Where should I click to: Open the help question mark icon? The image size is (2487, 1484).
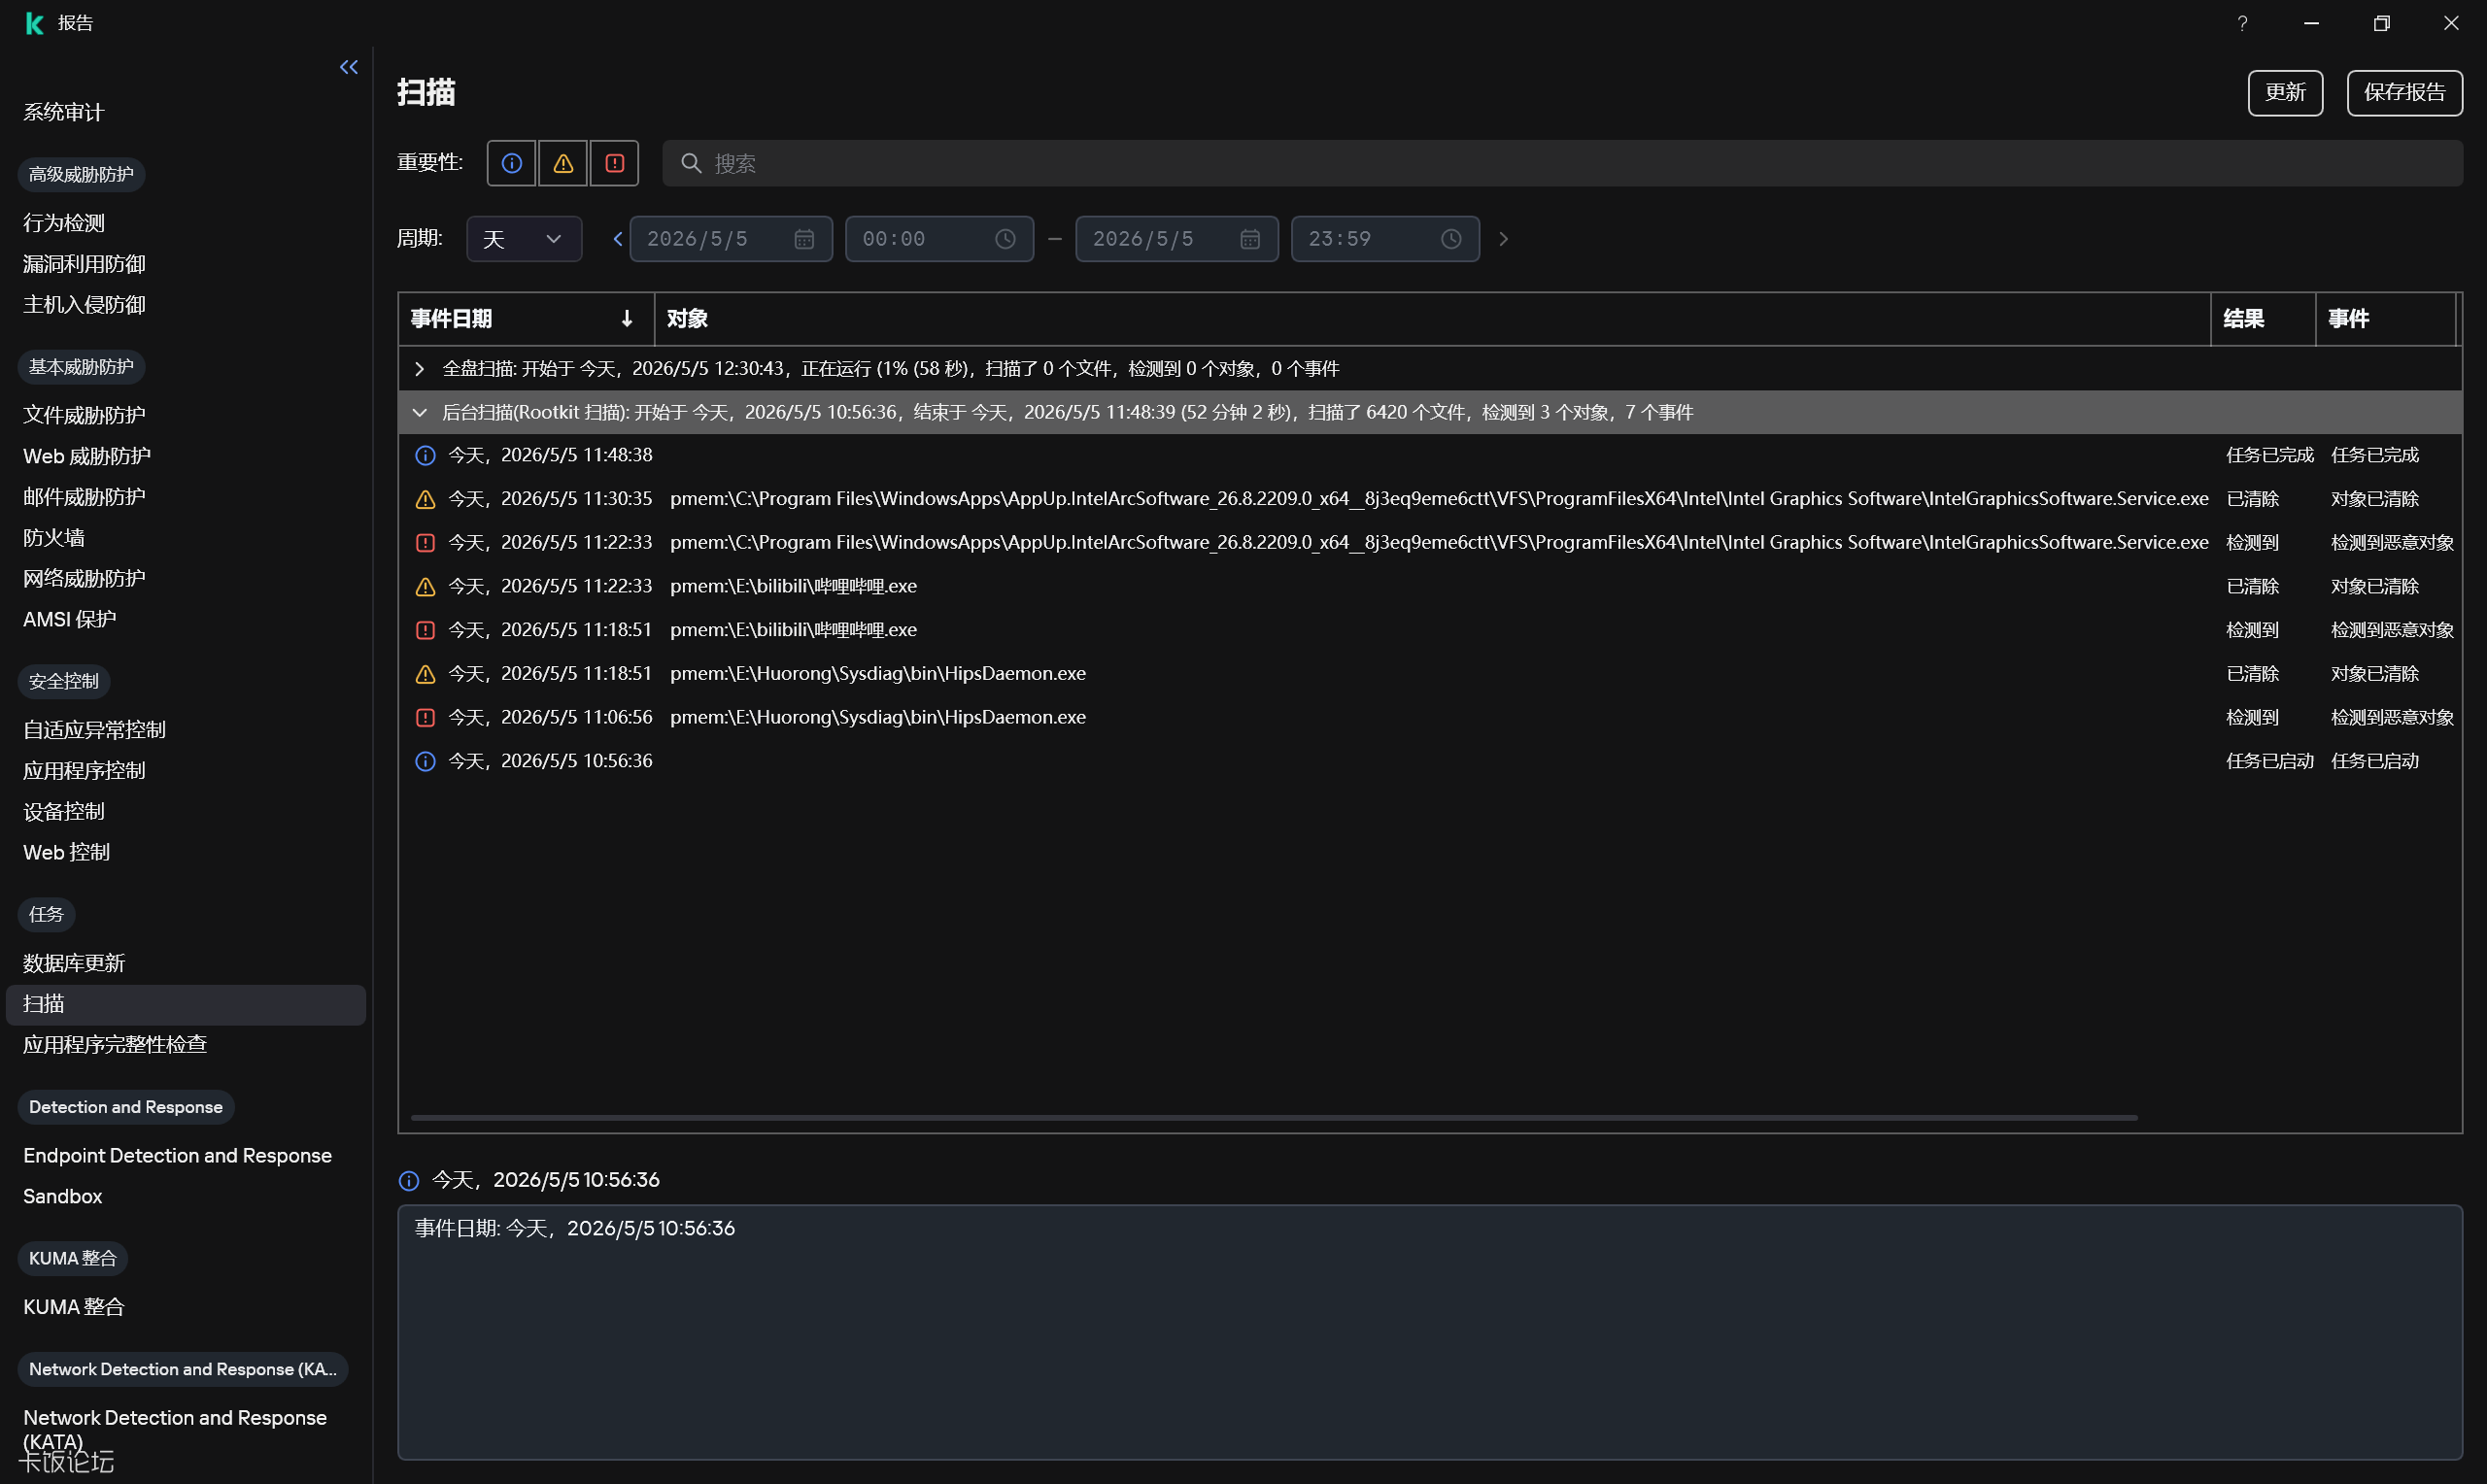point(2242,23)
